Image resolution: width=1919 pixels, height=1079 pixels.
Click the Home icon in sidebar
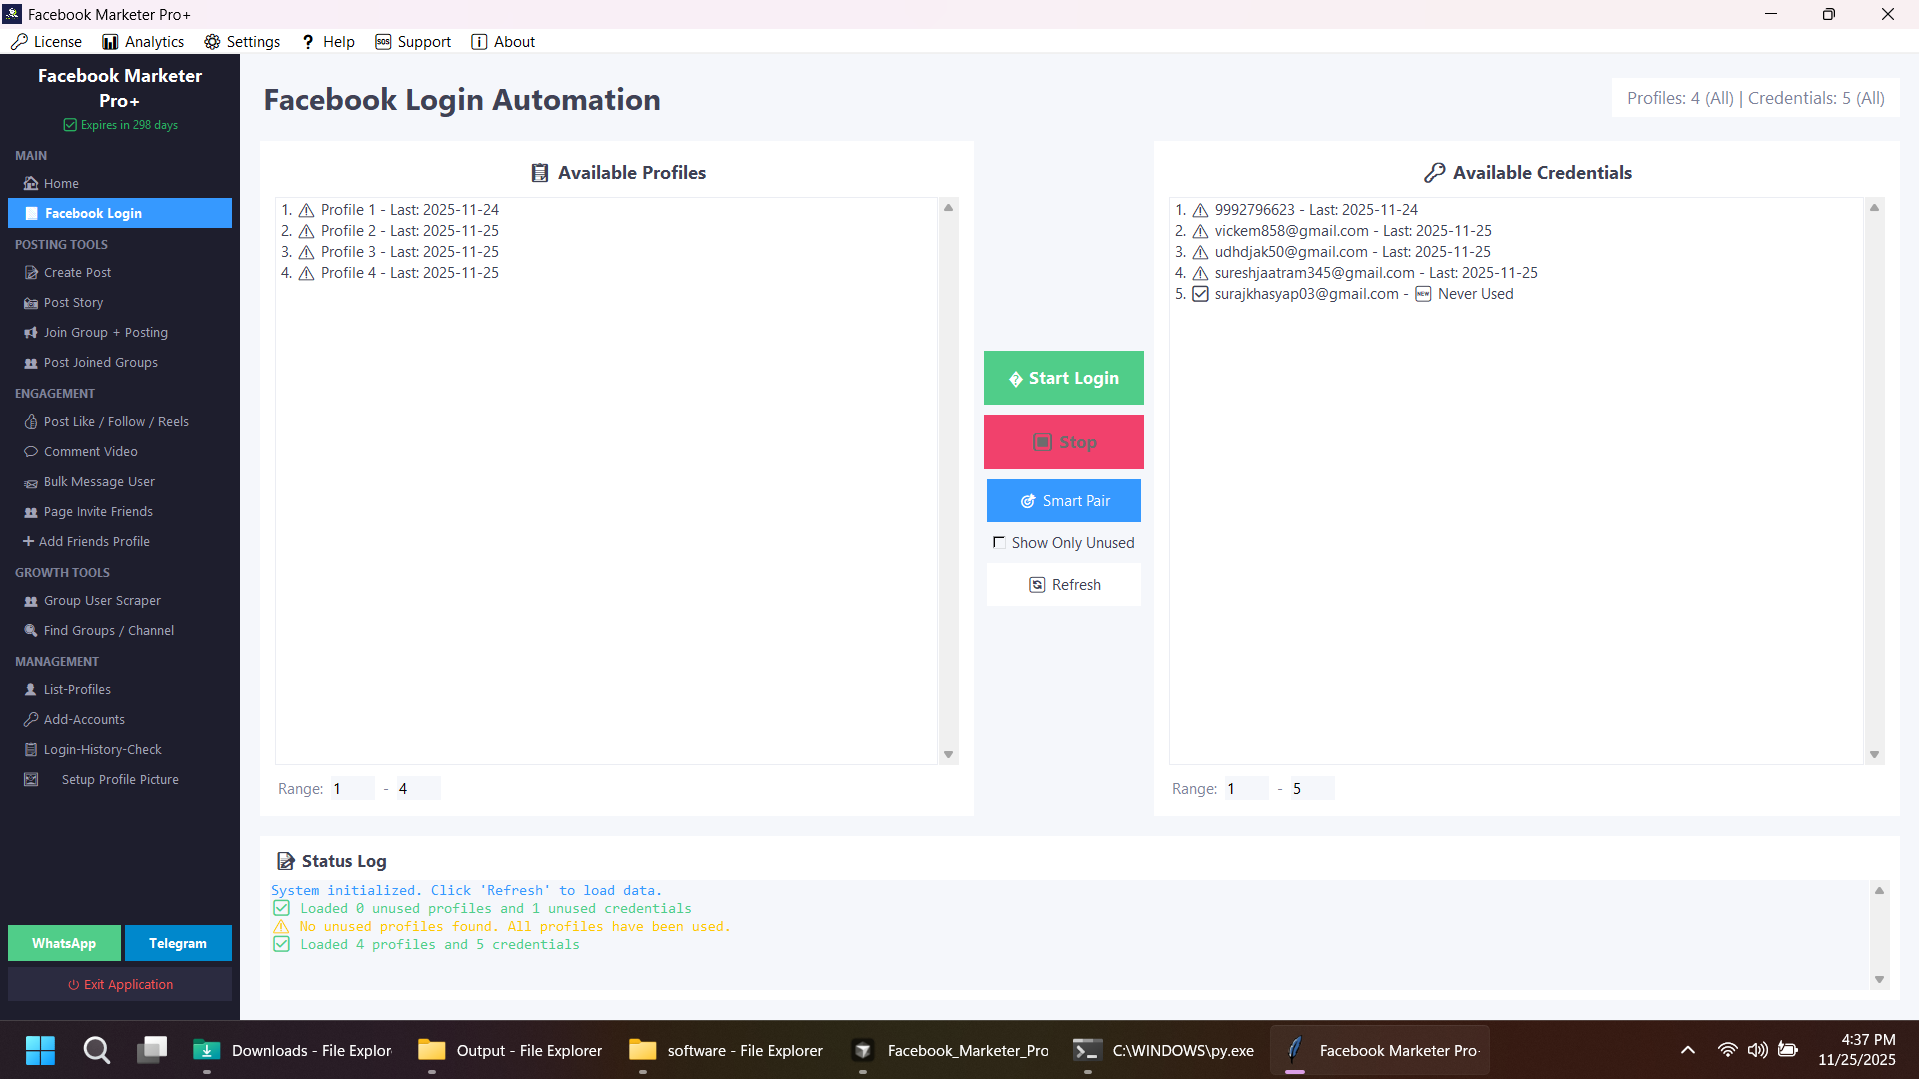pyautogui.click(x=31, y=184)
